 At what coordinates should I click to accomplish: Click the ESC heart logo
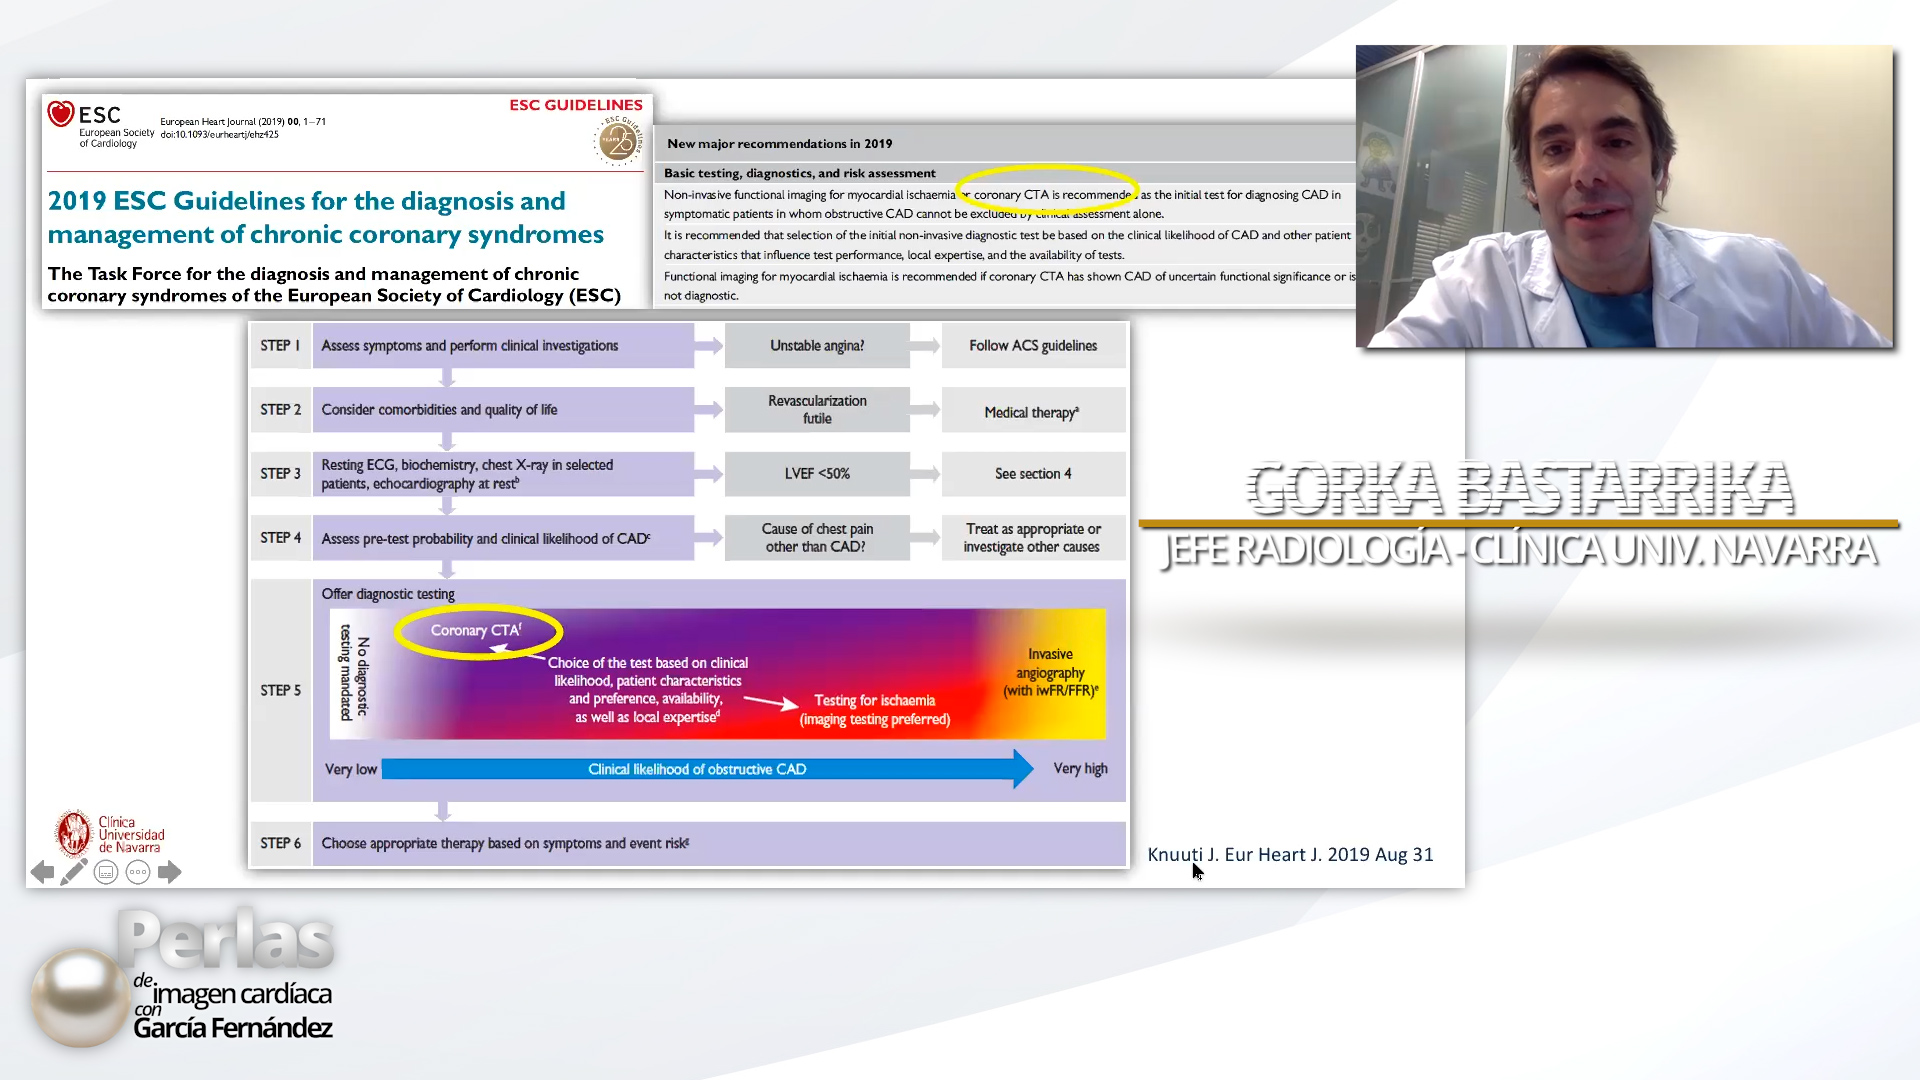pos(61,114)
